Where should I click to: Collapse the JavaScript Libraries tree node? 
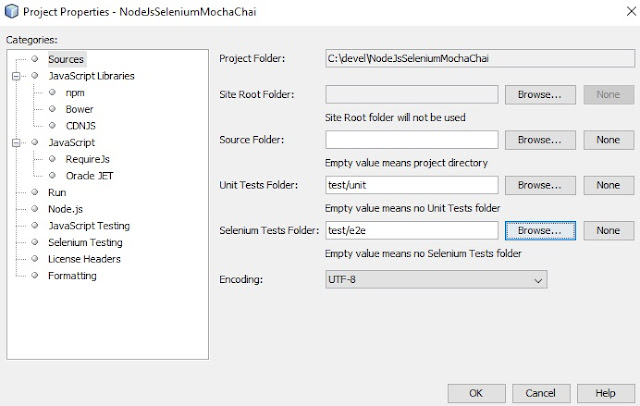pos(15,76)
